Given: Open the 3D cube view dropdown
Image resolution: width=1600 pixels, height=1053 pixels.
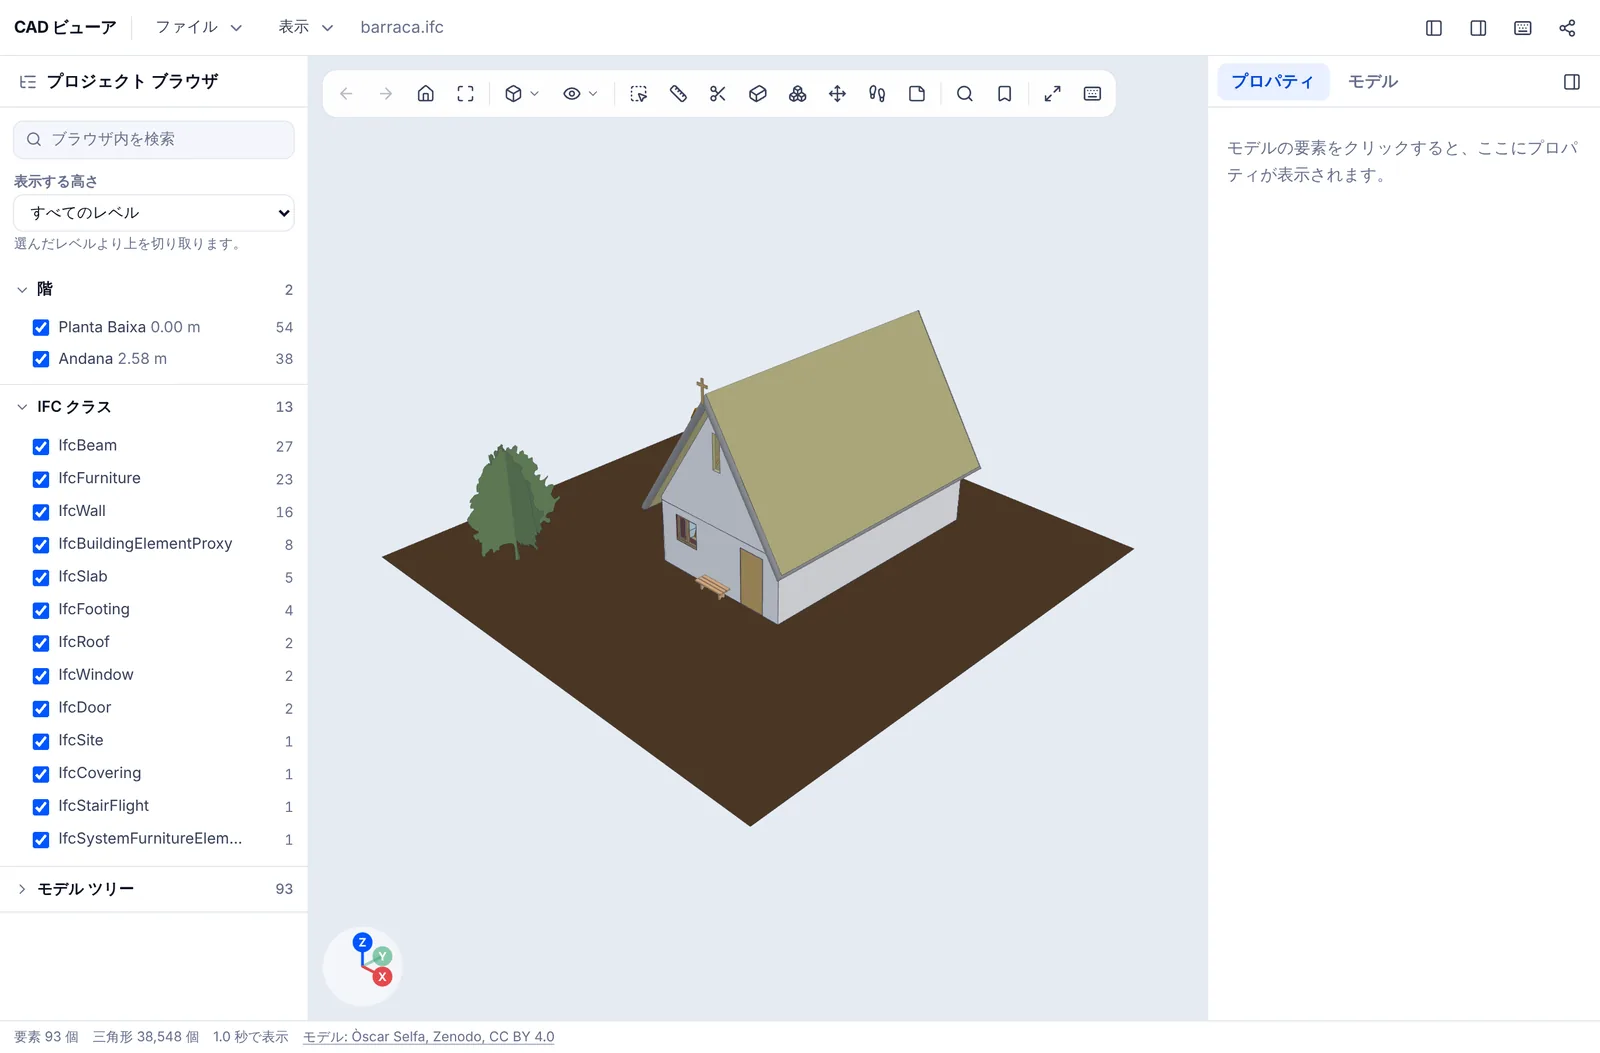Looking at the screenshot, I should [522, 94].
